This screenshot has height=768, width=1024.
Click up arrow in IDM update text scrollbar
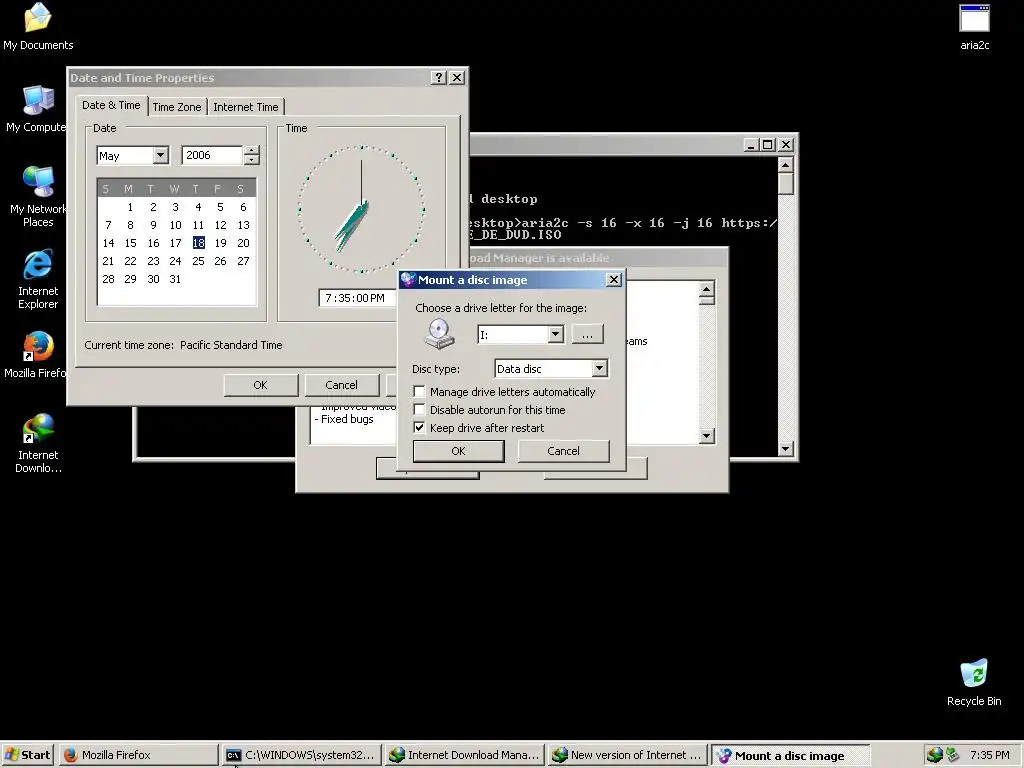pyautogui.click(x=707, y=289)
